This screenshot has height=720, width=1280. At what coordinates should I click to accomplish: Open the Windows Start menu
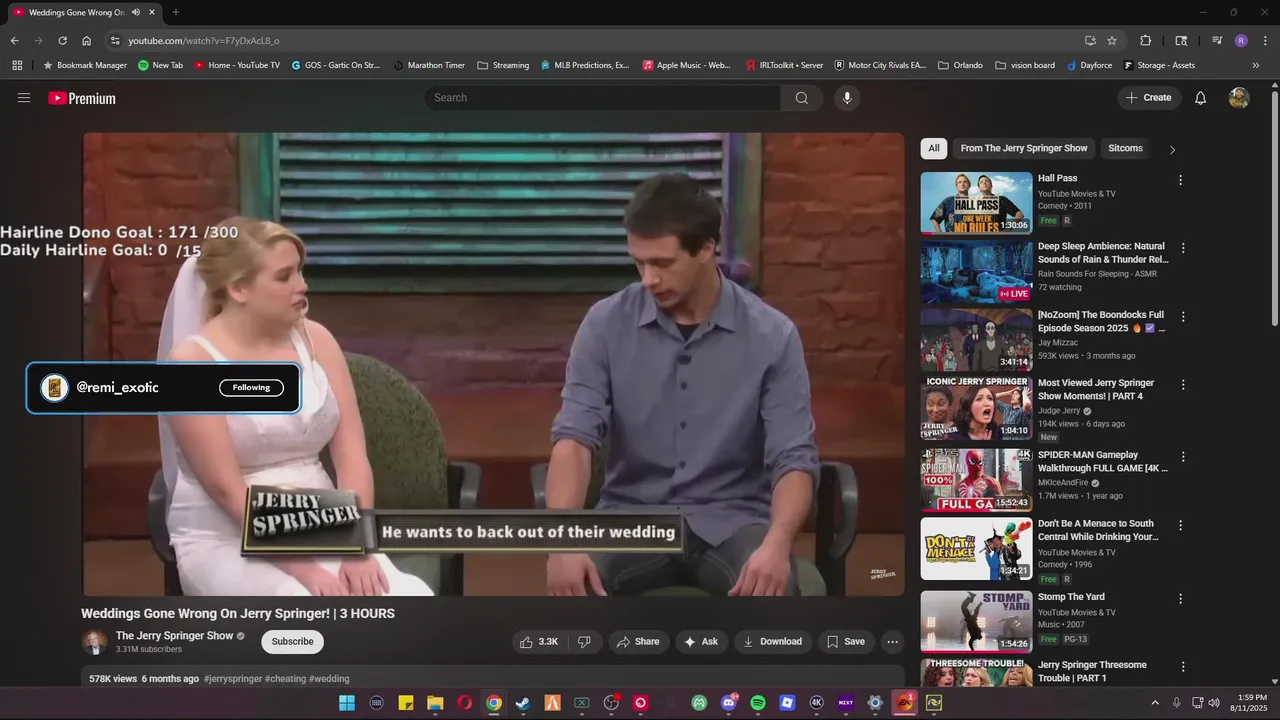[347, 703]
